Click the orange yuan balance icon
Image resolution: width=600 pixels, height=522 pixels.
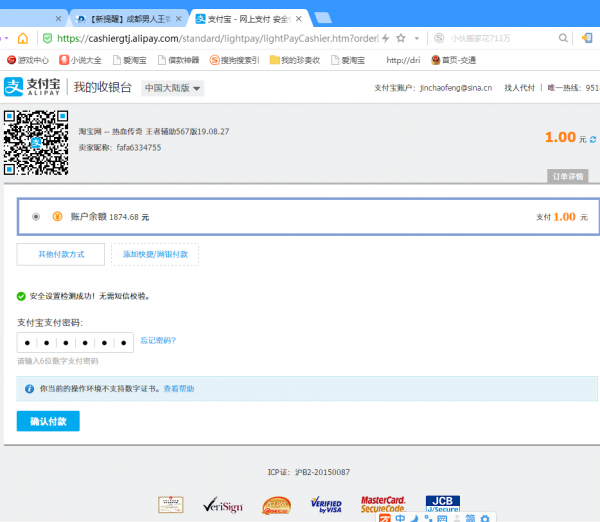pyautogui.click(x=57, y=217)
